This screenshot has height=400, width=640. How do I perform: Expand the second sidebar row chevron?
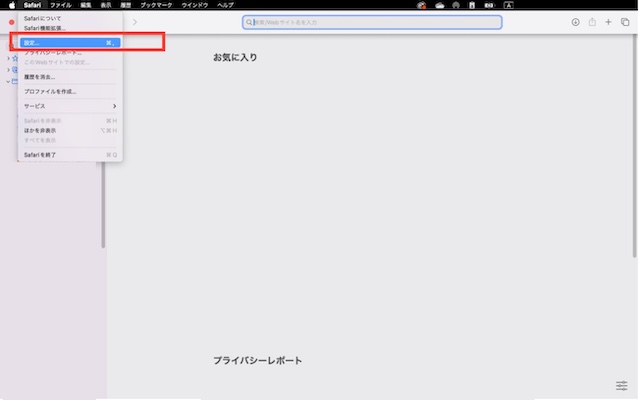point(8,70)
